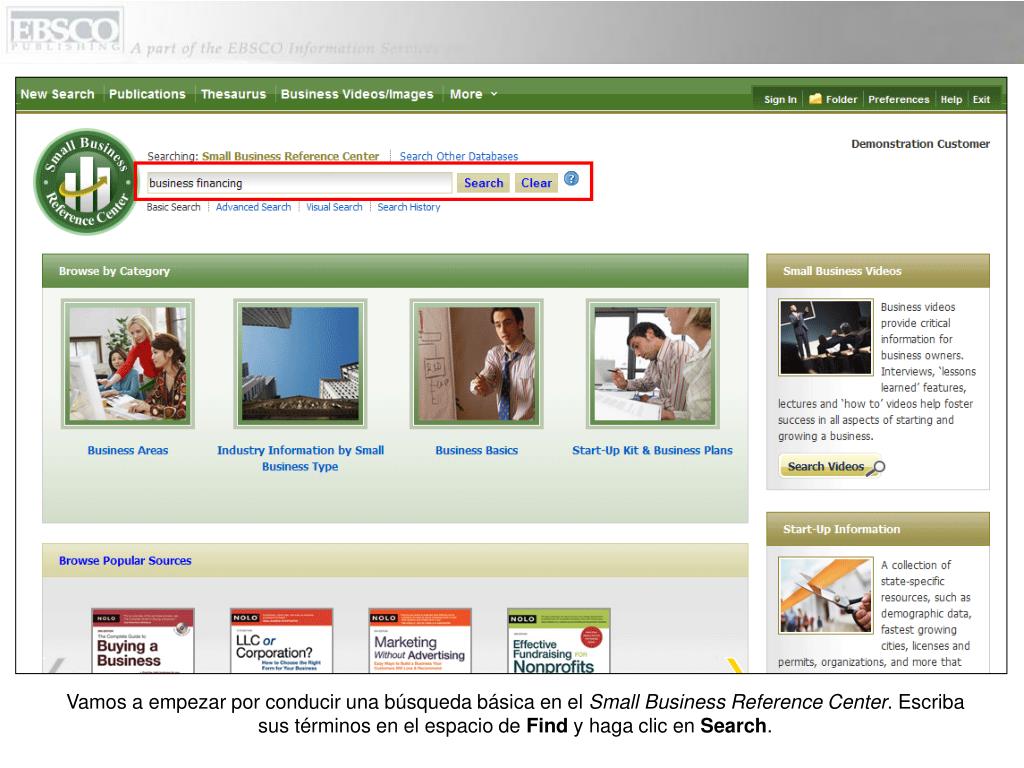This screenshot has height=768, width=1024.
Task: Click the Browse by Category header
Action: (395, 271)
